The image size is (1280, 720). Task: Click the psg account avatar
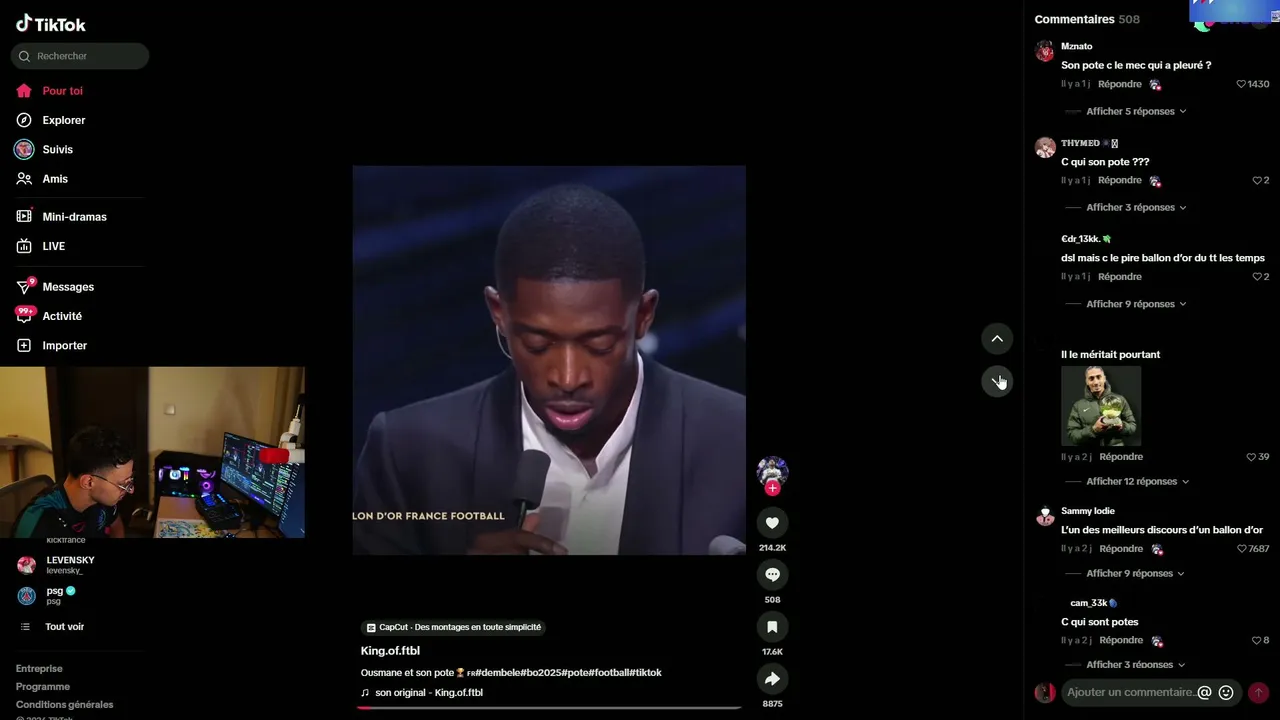tap(27, 596)
